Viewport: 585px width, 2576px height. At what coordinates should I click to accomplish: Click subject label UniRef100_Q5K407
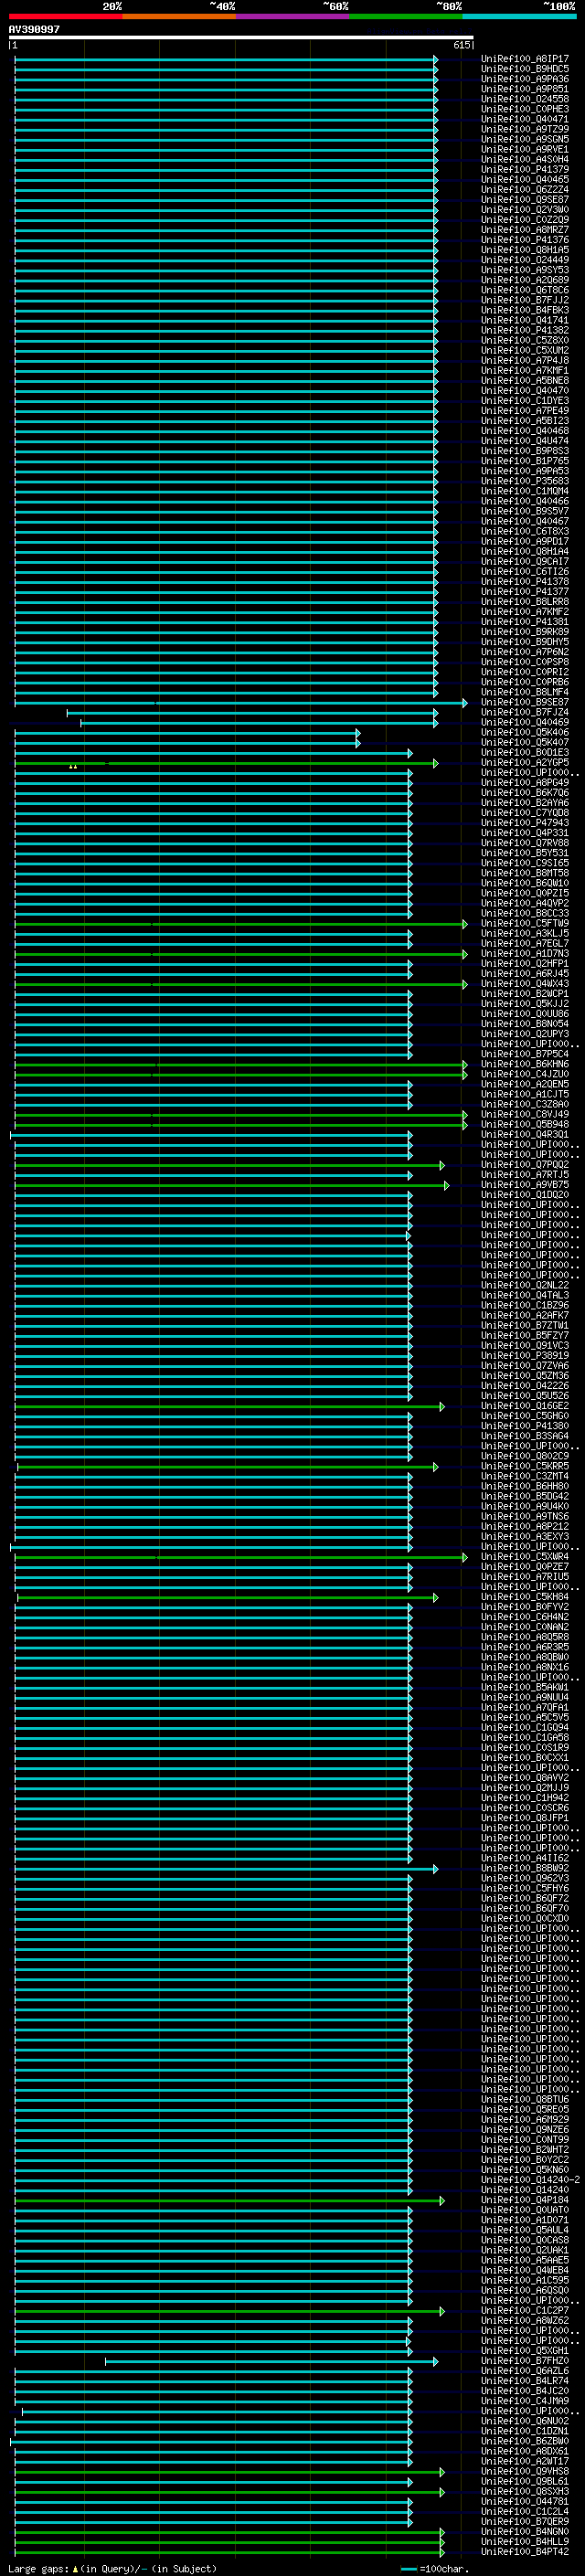(x=525, y=742)
